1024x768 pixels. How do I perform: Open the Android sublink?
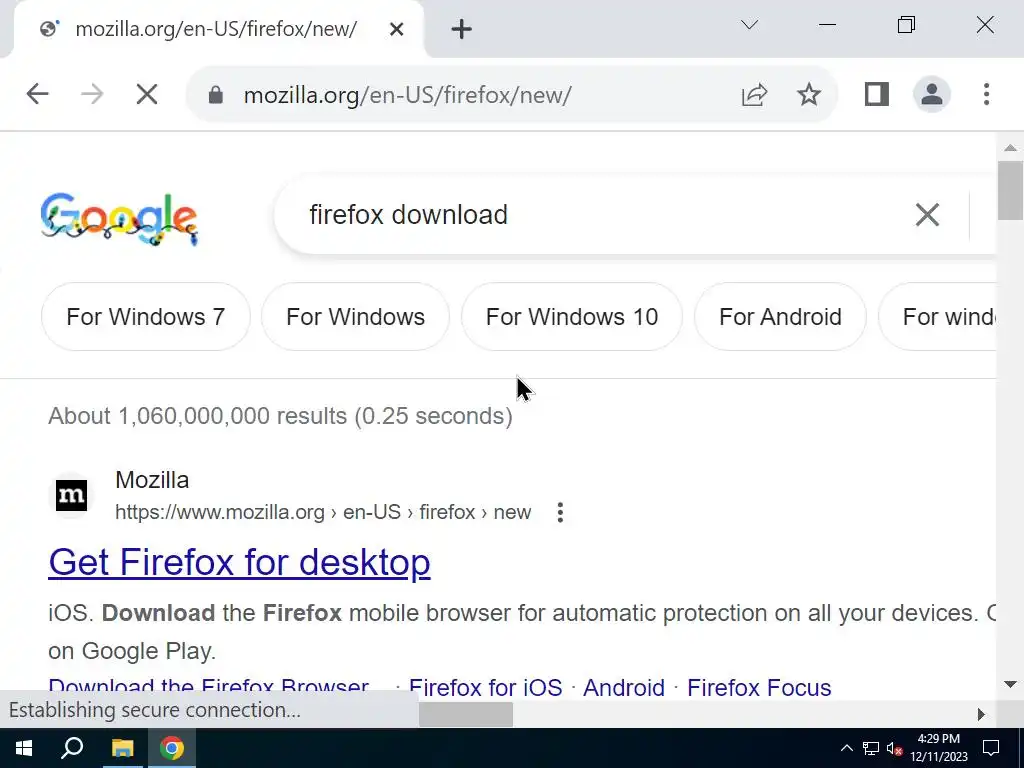click(x=624, y=688)
